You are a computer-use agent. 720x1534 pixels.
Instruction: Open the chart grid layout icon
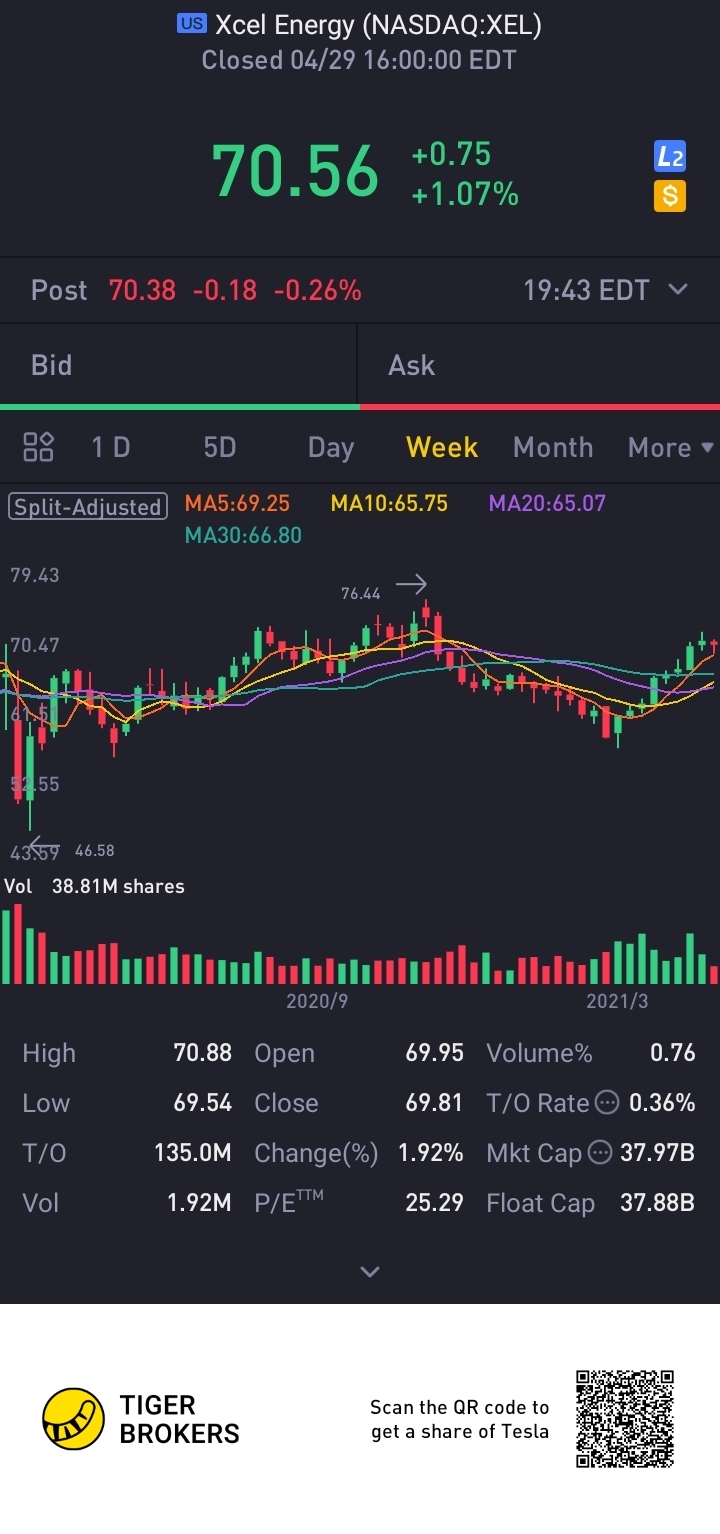tap(38, 447)
